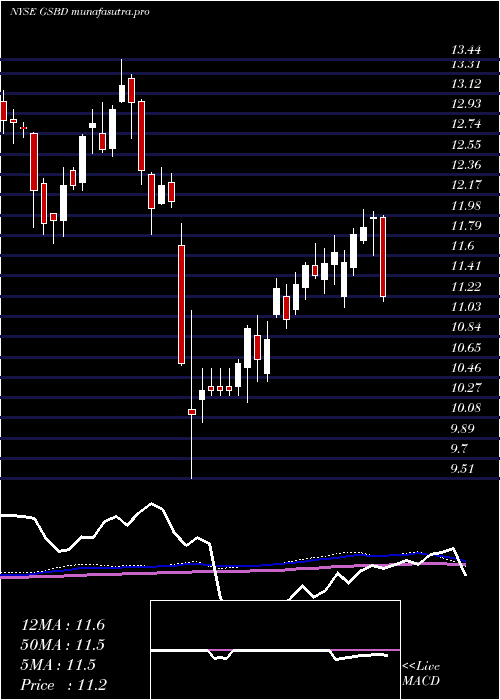Click the 12.74 price axis label

point(466,124)
